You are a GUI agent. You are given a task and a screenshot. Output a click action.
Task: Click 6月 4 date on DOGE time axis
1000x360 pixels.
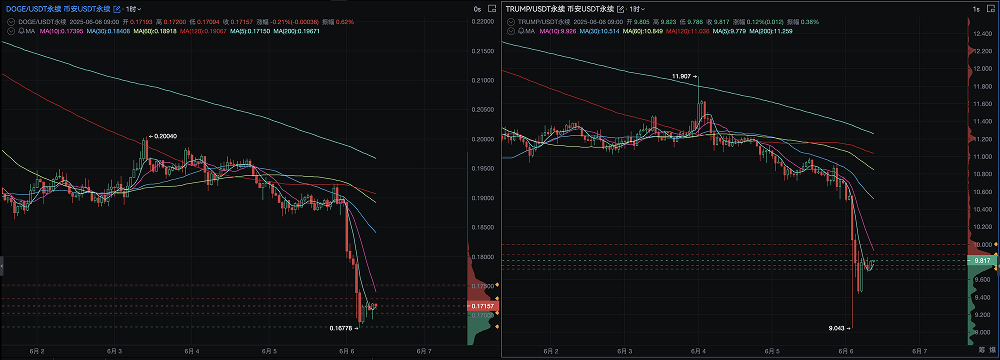click(x=192, y=350)
